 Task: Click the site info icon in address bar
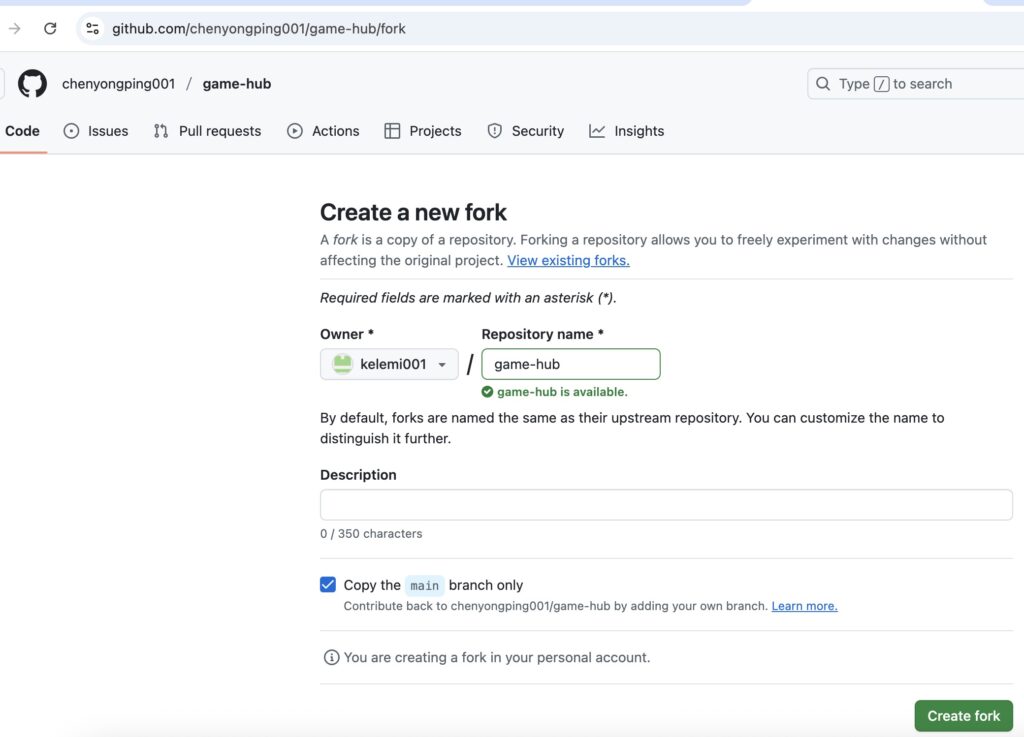(x=92, y=28)
